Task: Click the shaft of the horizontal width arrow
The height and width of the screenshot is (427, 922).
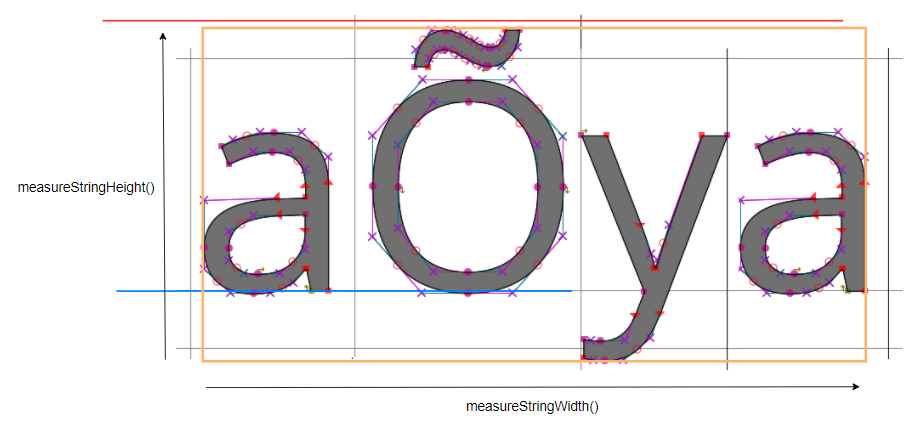Action: tap(530, 386)
